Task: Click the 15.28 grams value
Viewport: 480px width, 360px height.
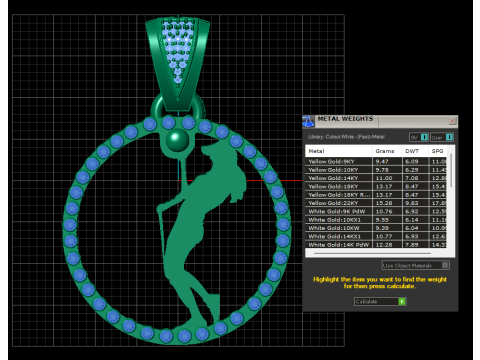Action: pos(384,203)
